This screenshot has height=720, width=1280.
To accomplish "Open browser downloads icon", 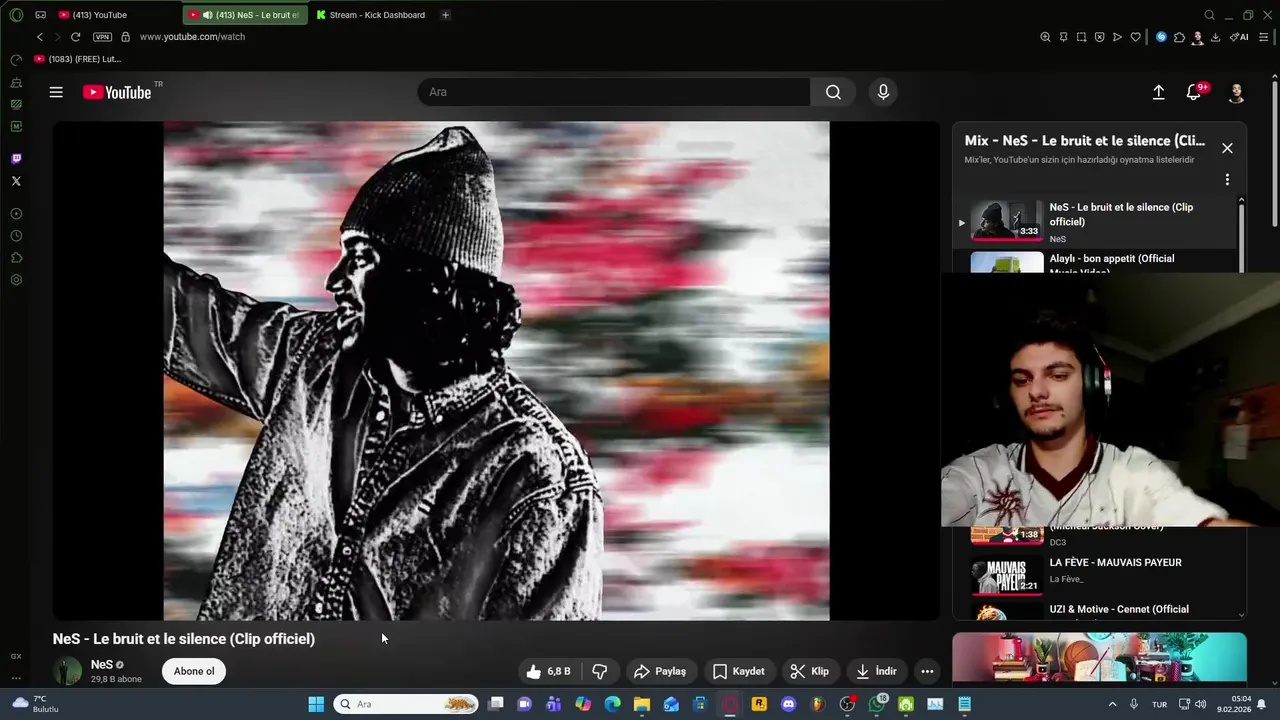I will pyautogui.click(x=1215, y=37).
